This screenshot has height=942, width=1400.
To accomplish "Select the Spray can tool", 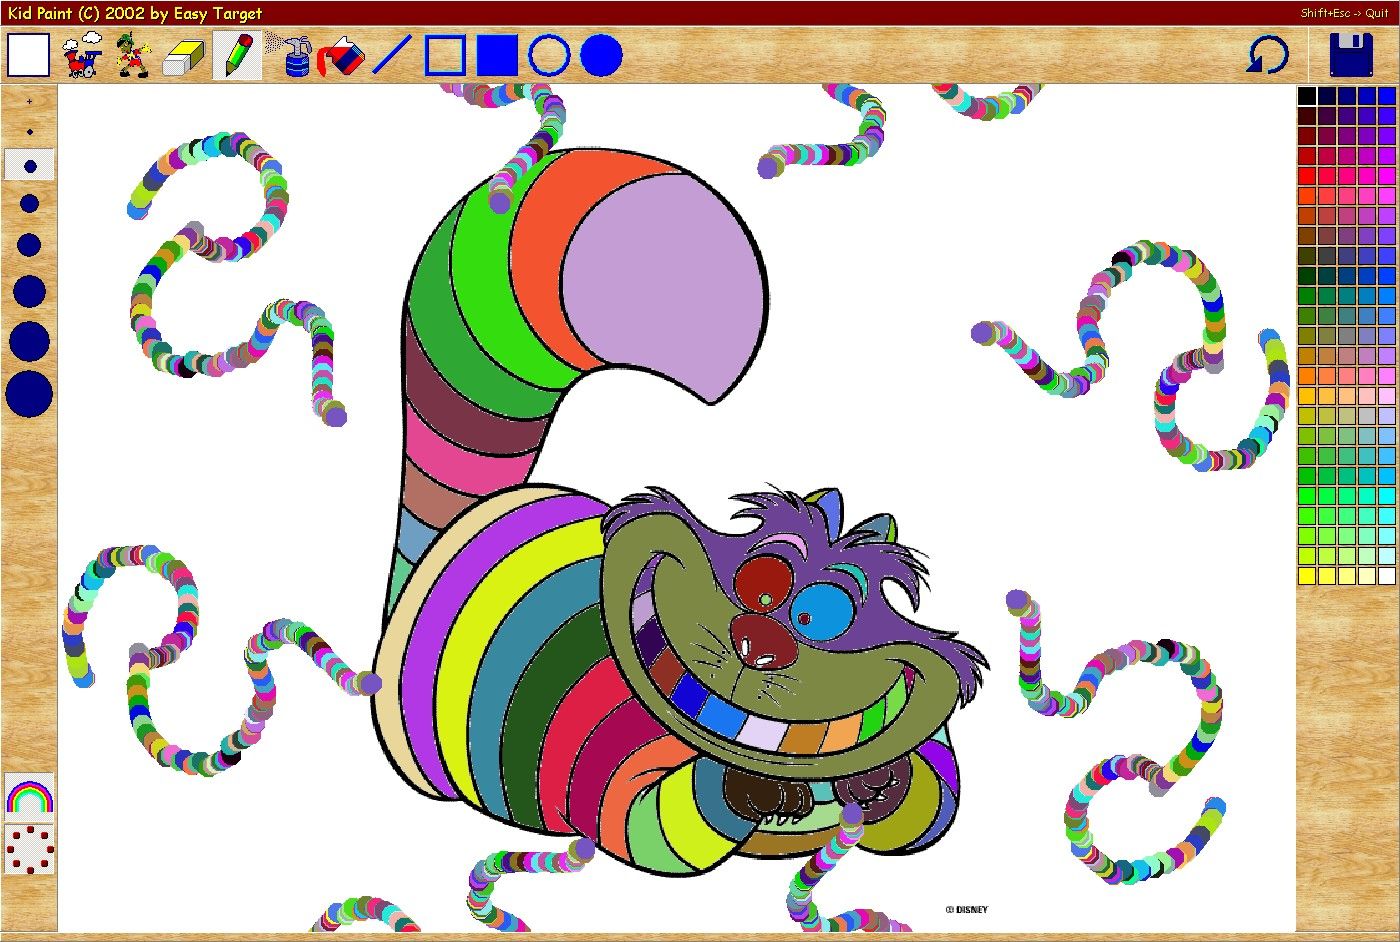I will (289, 55).
